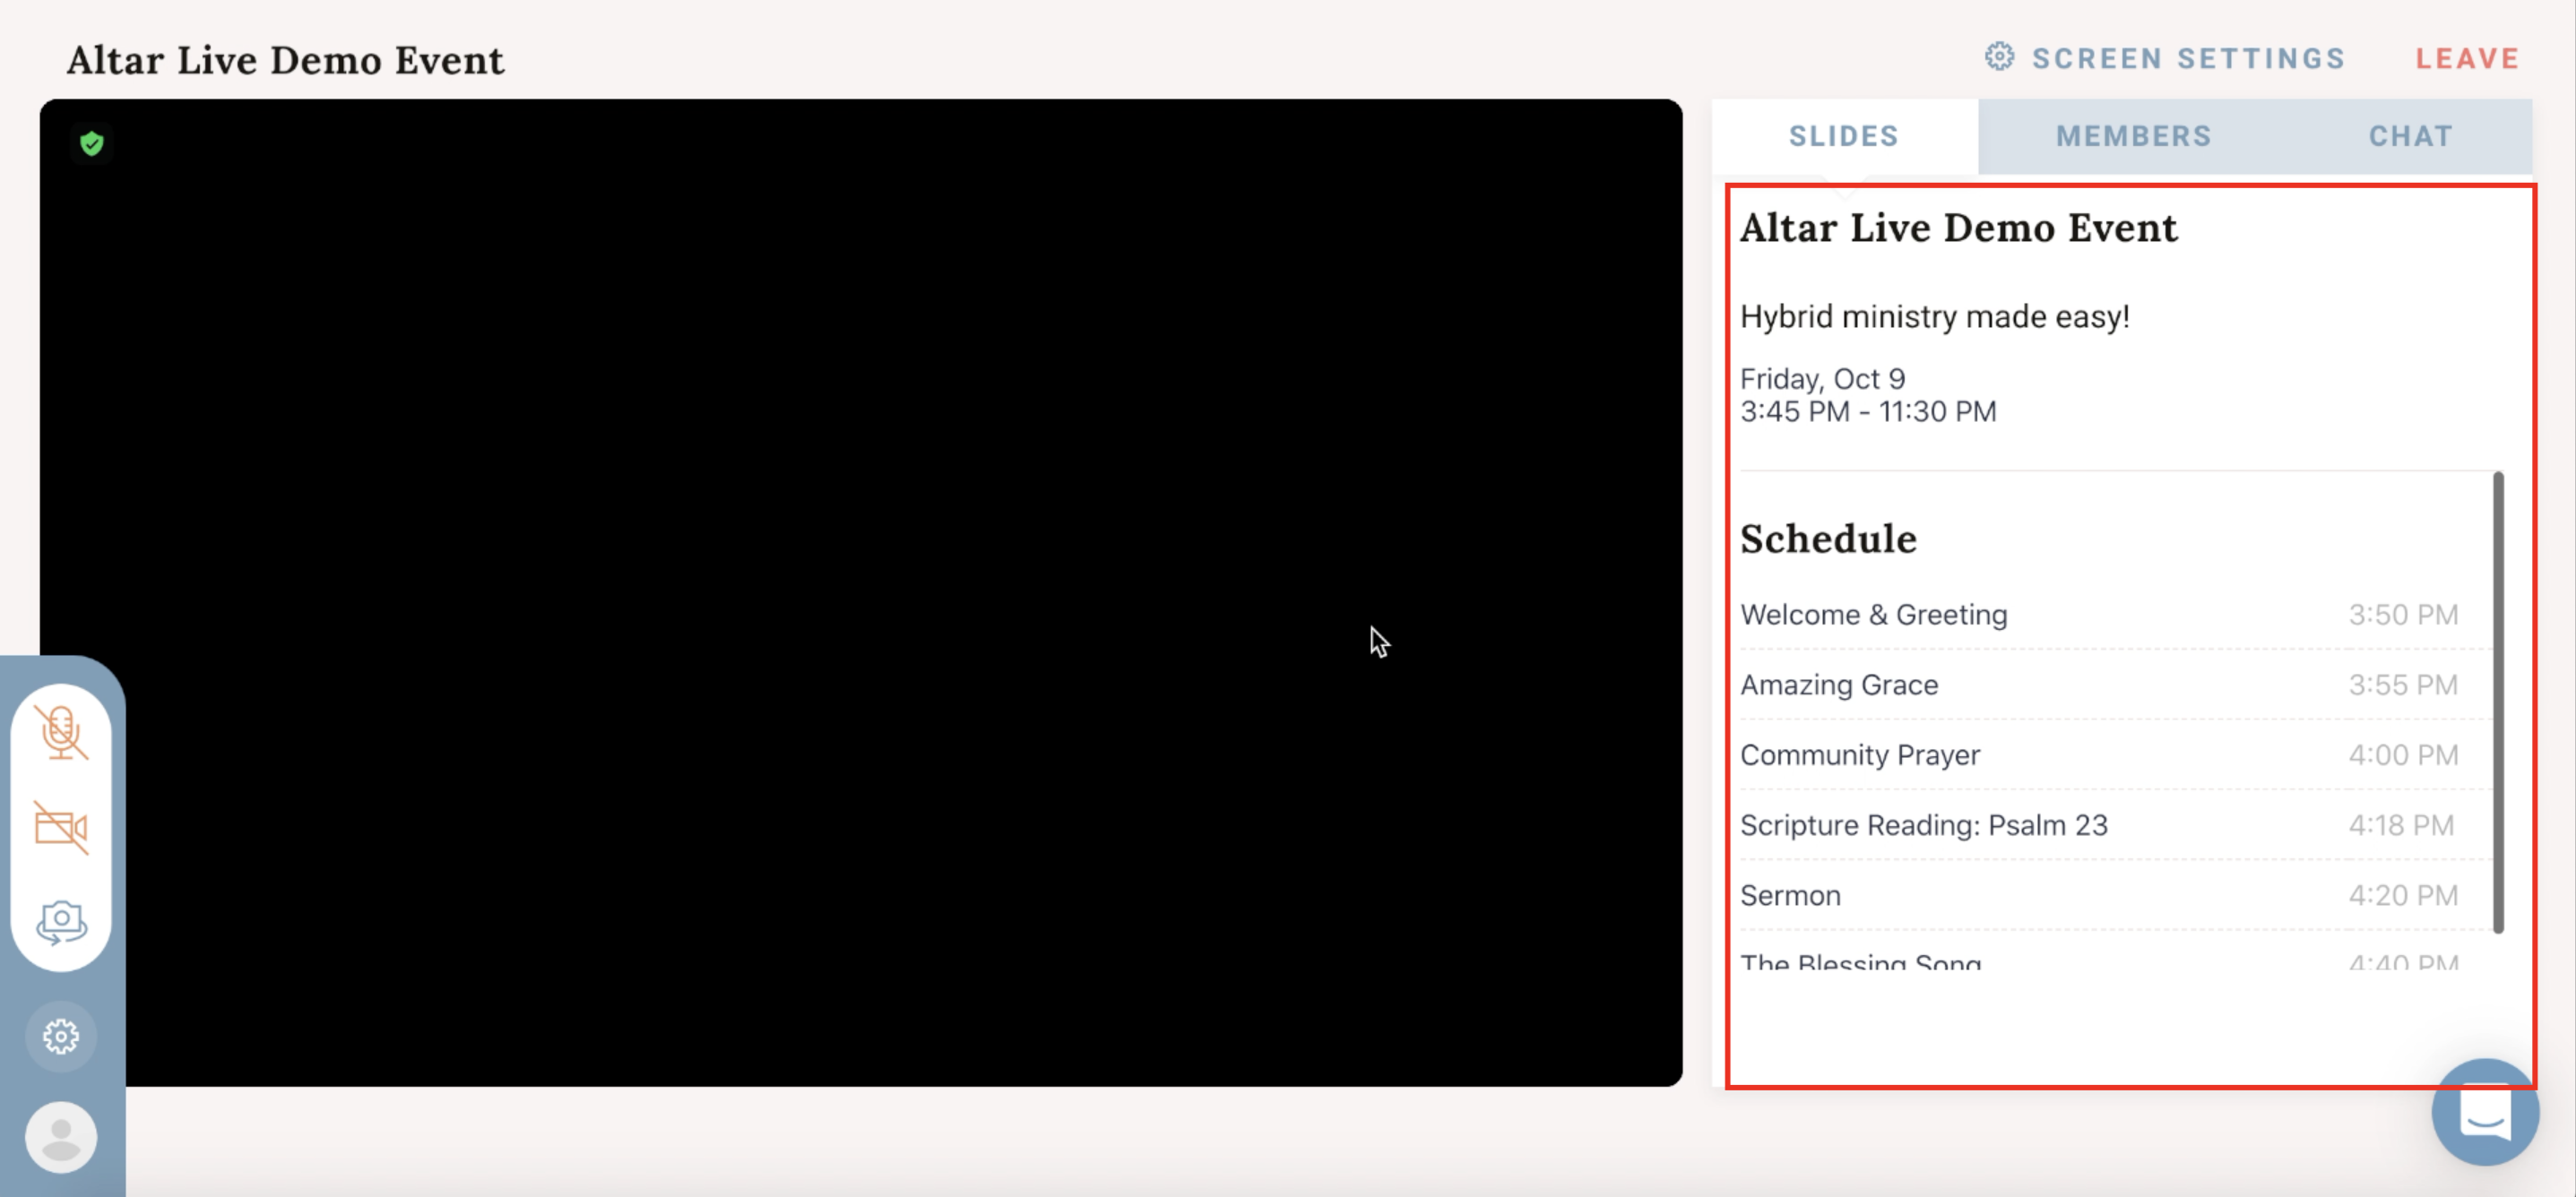Open the chat support bubble
The width and height of the screenshot is (2576, 1197).
coord(2485,1112)
